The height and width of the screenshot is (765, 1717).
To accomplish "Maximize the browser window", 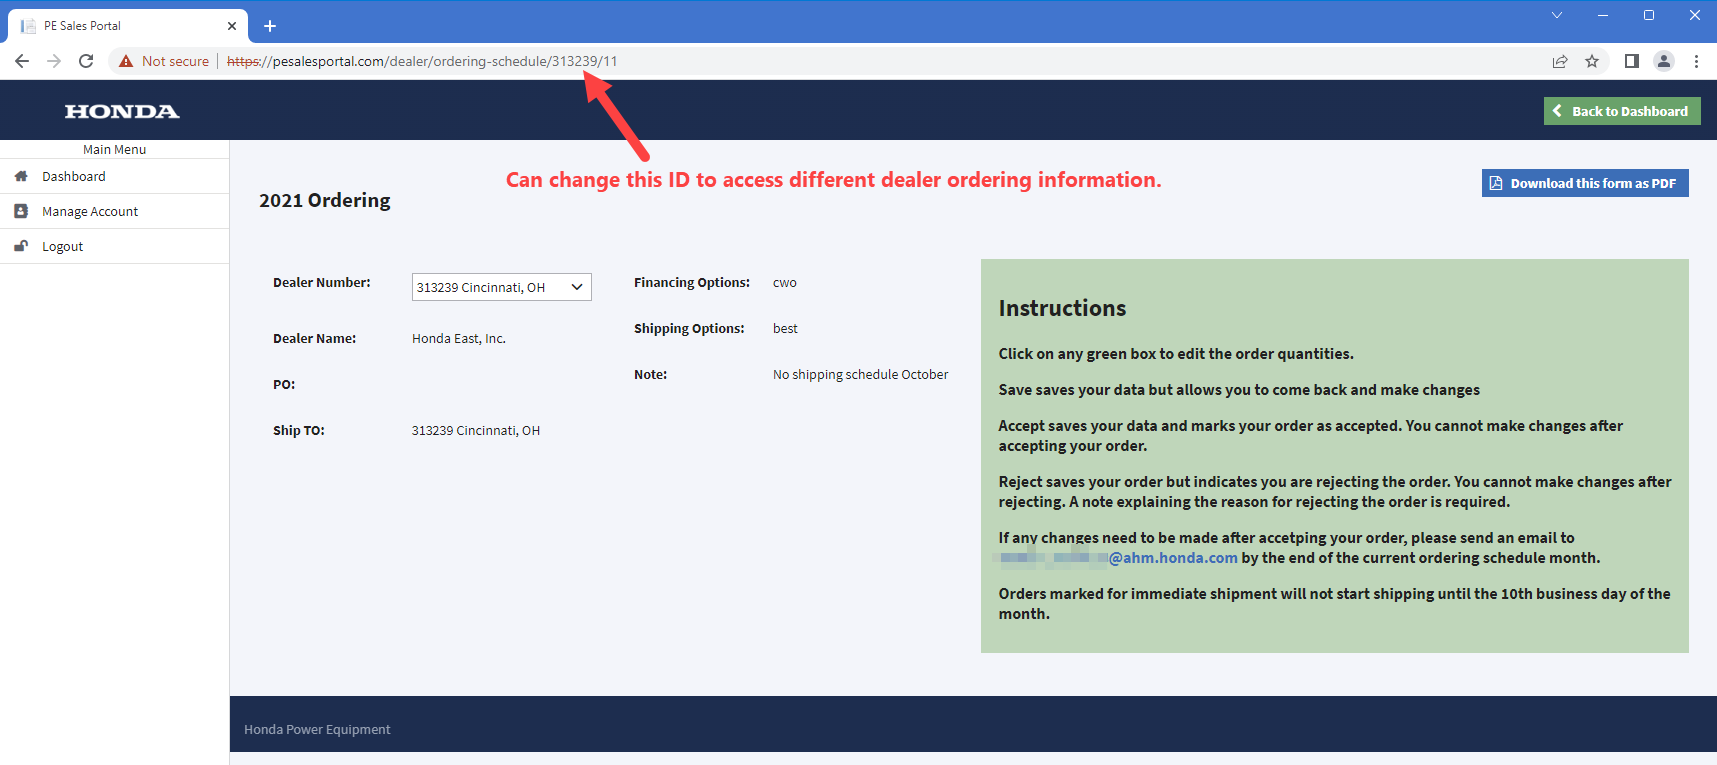I will pos(1649,15).
